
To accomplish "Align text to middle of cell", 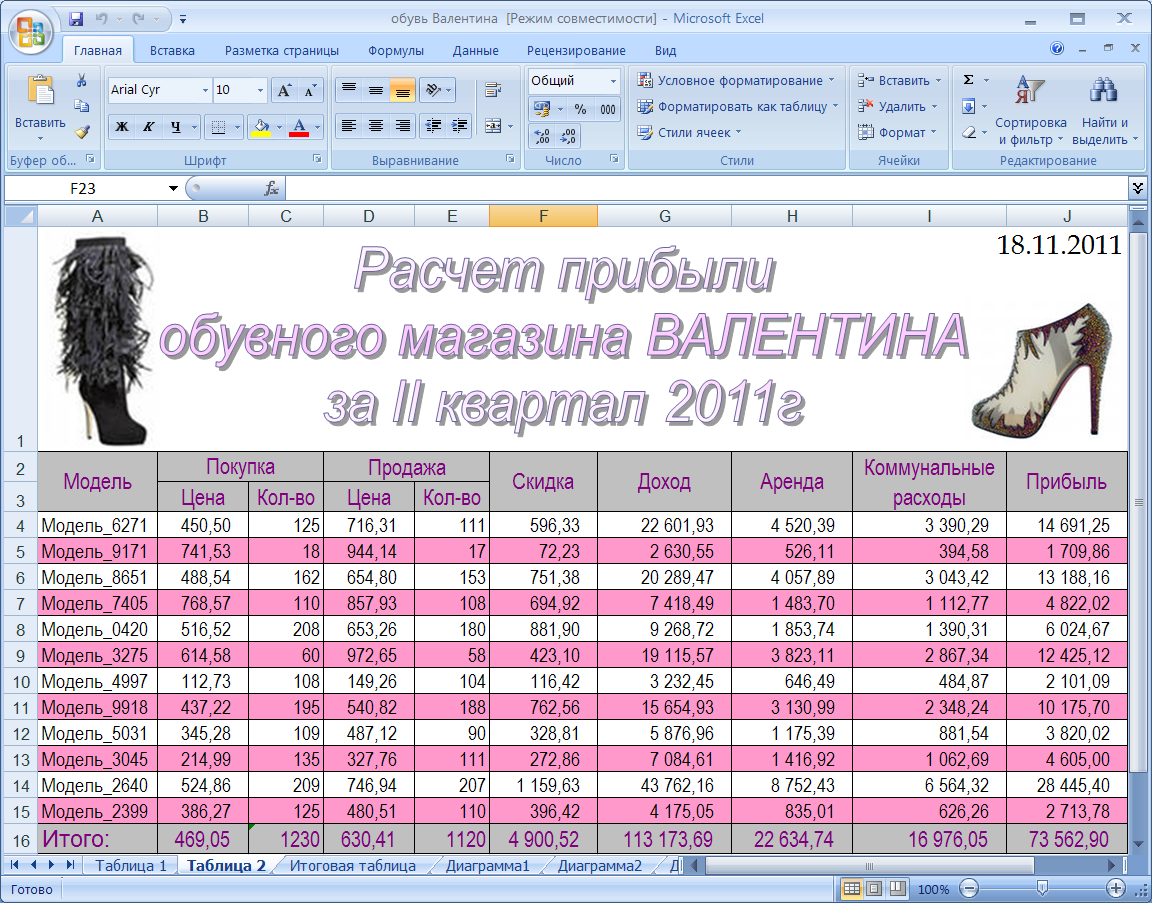I will [375, 90].
